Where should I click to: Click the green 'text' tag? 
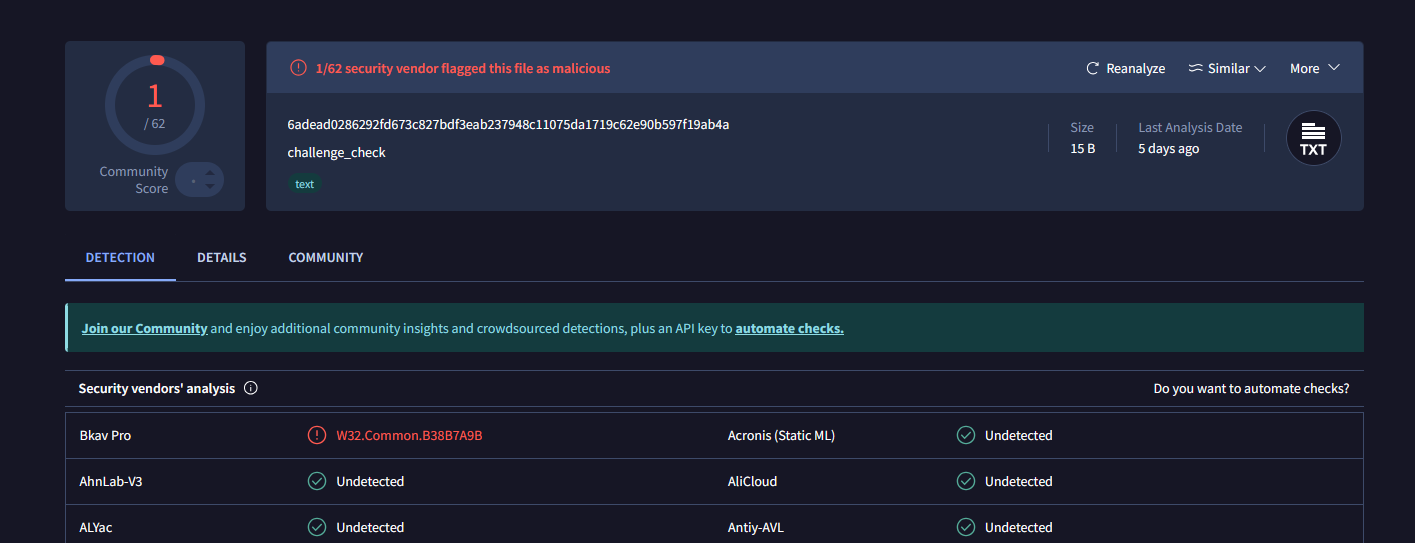pos(304,184)
